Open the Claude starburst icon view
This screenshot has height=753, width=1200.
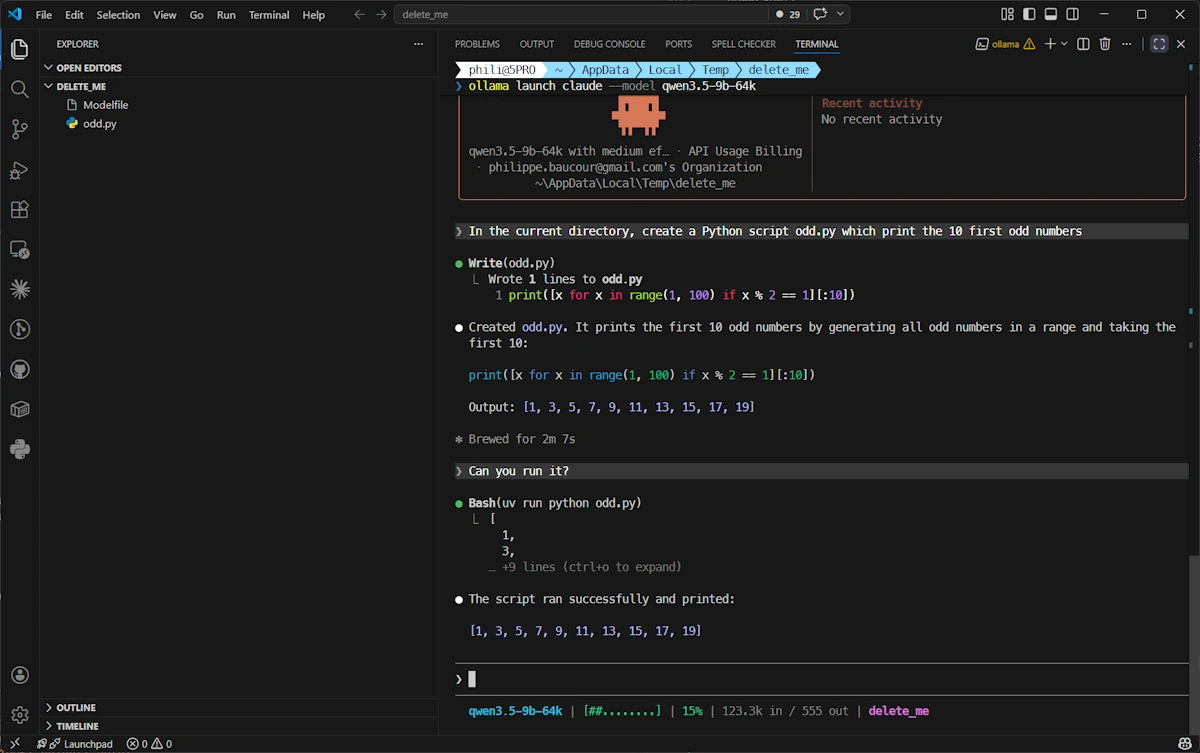pos(19,289)
